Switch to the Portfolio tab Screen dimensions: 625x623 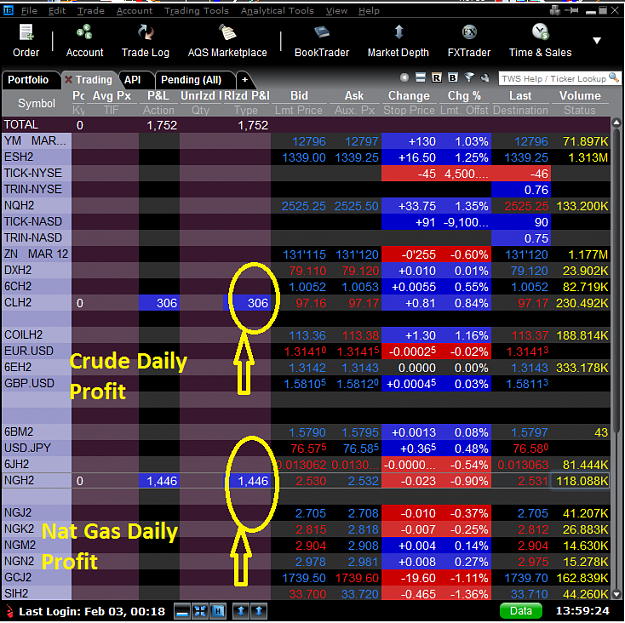[x=28, y=80]
